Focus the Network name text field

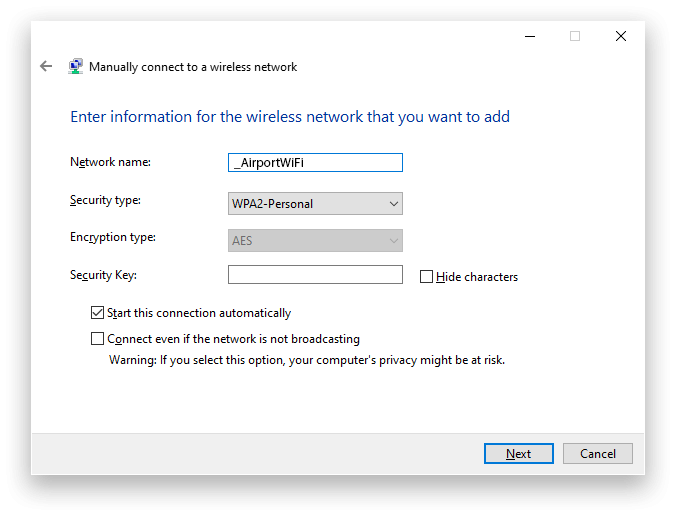coord(315,163)
